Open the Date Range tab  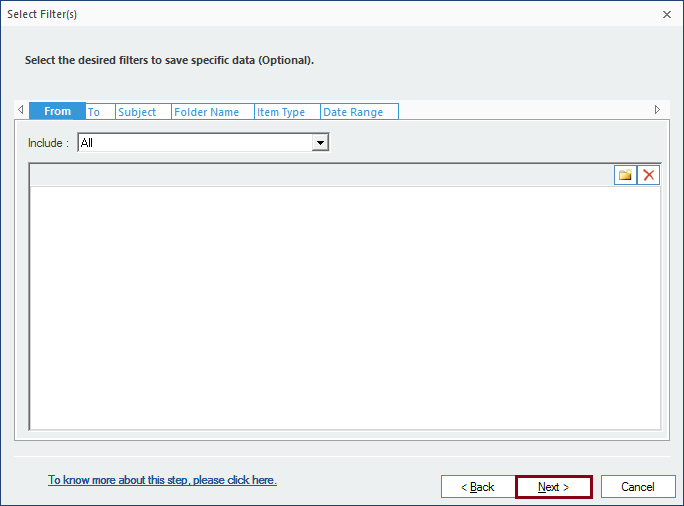(x=359, y=112)
